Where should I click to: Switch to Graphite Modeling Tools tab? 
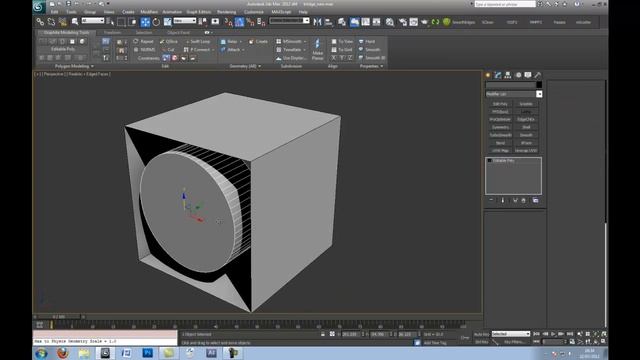pyautogui.click(x=67, y=32)
